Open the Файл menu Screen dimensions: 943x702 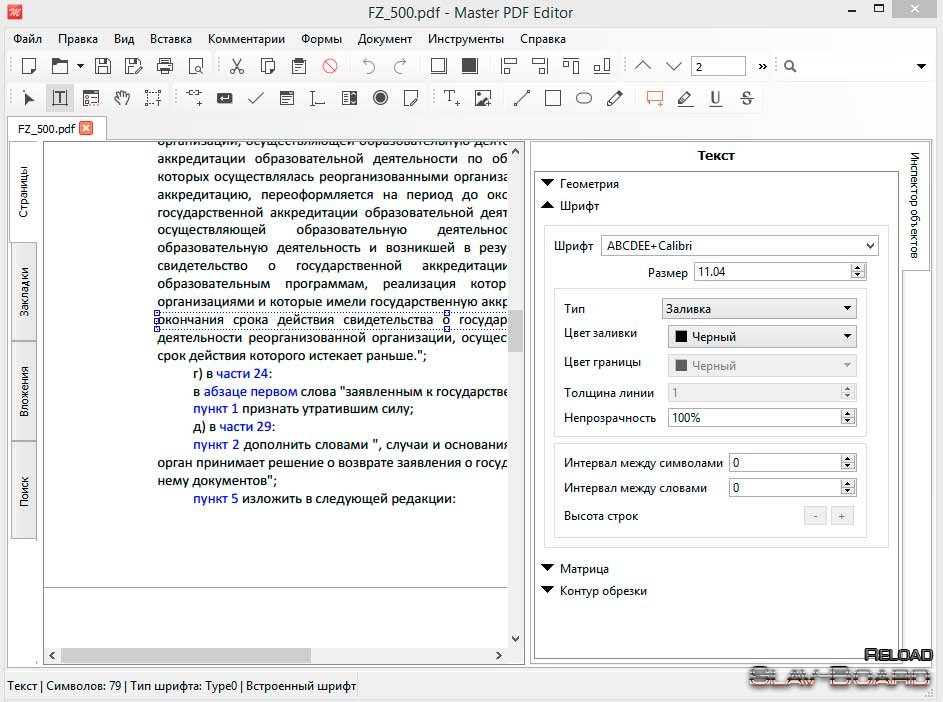27,39
